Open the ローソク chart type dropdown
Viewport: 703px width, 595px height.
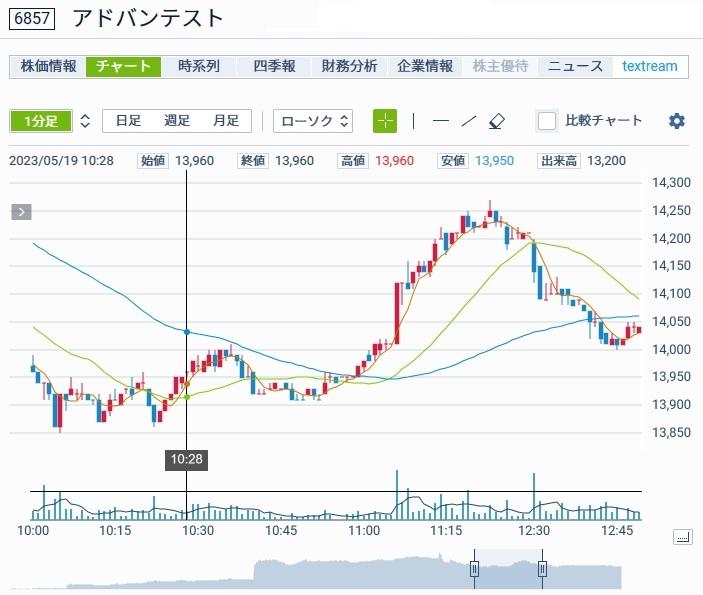314,121
